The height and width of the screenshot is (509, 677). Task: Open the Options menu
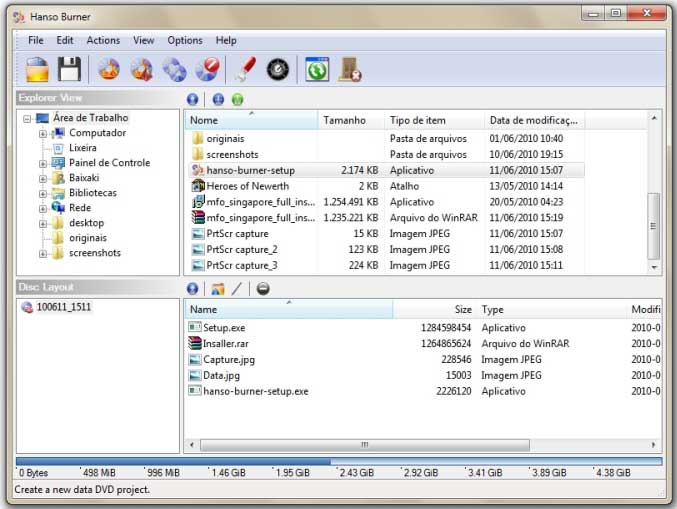(x=185, y=40)
